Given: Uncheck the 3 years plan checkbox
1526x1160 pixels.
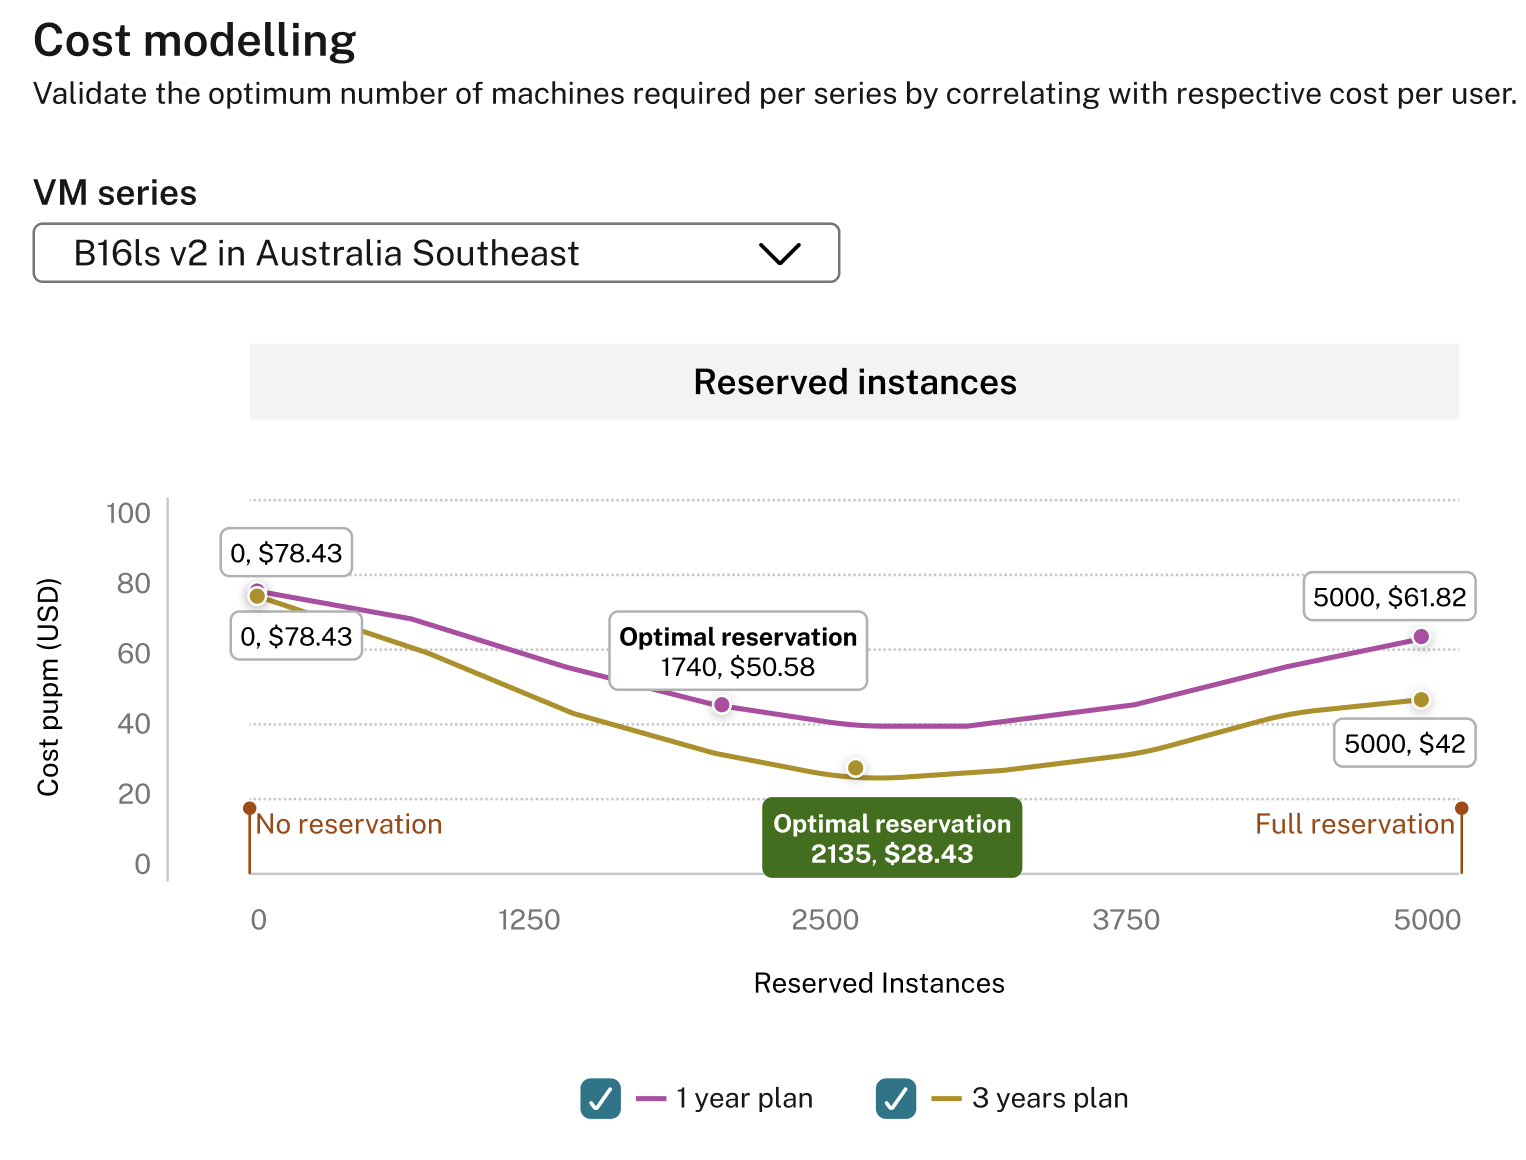Looking at the screenshot, I should pos(896,1098).
